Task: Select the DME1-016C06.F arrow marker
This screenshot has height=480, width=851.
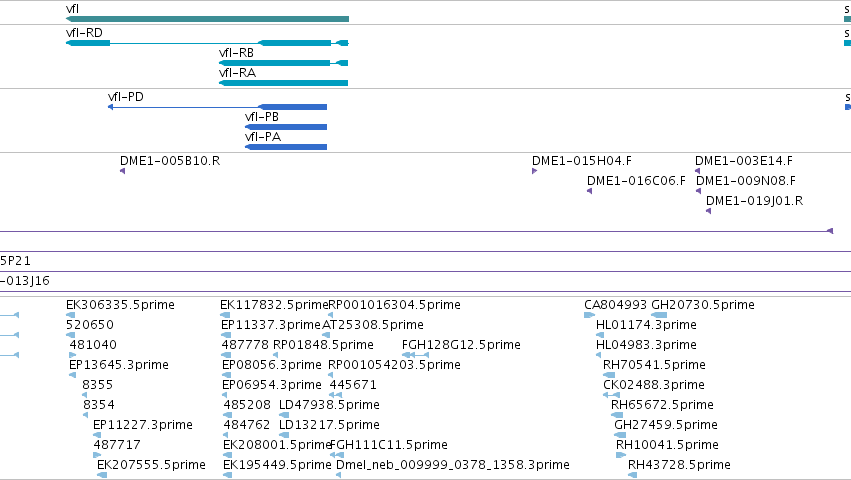Action: pos(589,191)
